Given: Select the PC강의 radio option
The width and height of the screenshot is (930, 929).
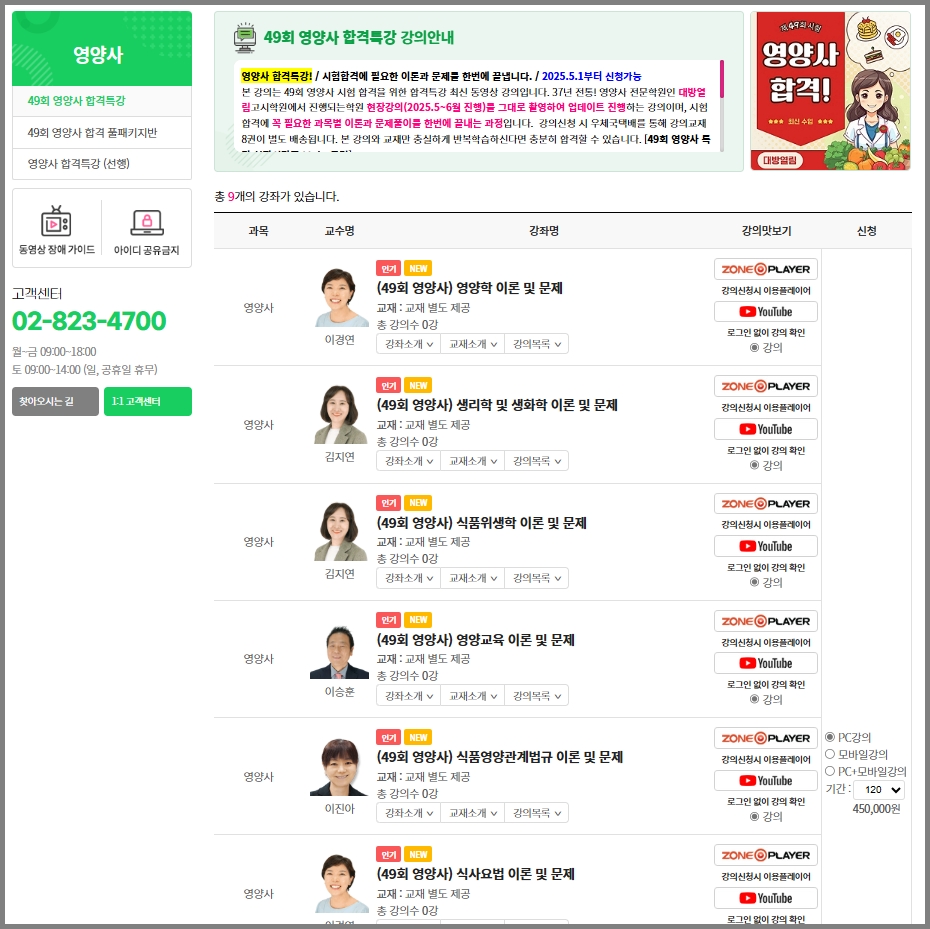Looking at the screenshot, I should tap(830, 737).
